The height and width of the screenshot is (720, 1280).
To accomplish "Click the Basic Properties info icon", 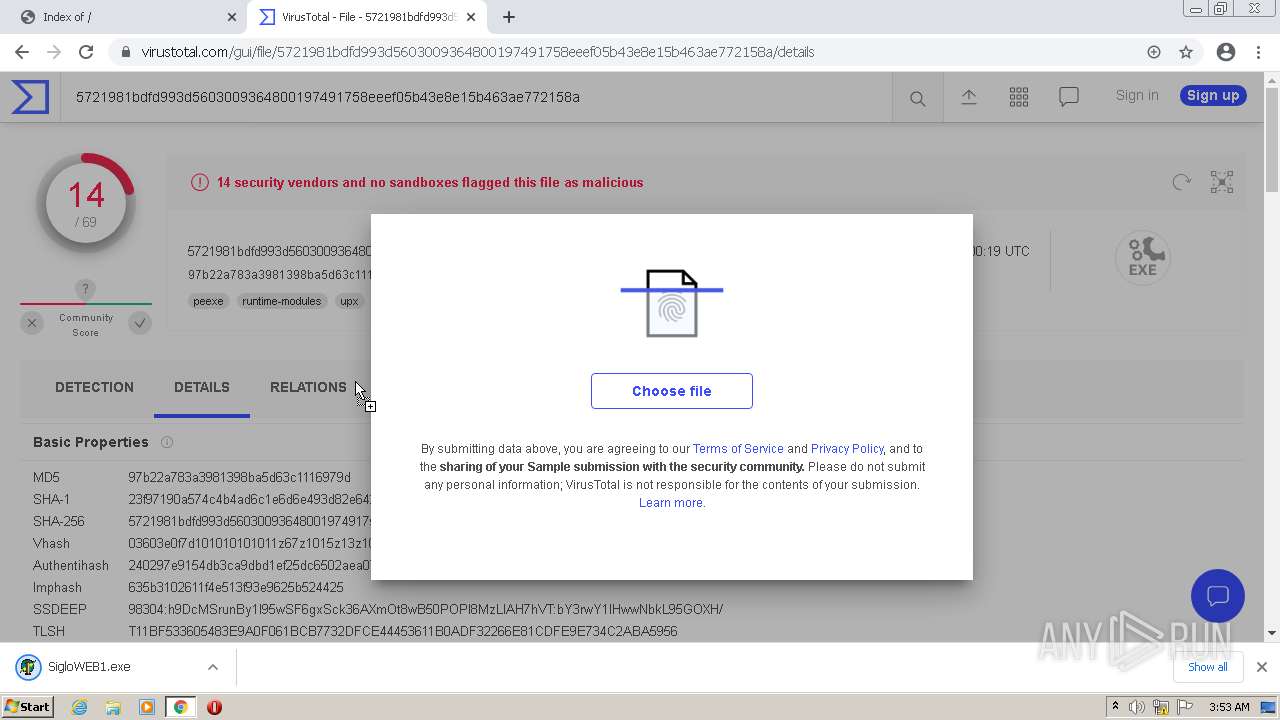I will coord(167,442).
